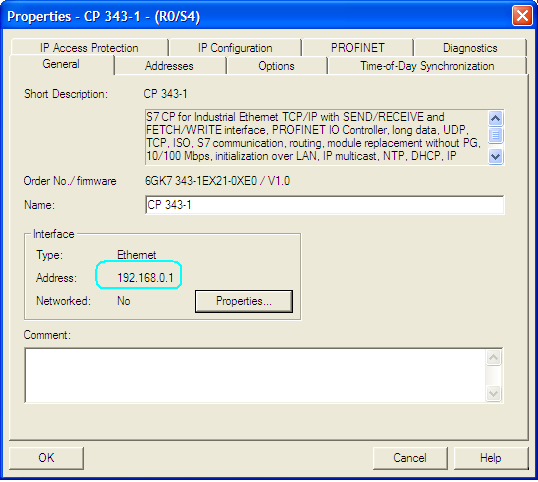Screen dimensions: 538x482
Task: Cancel the properties dialog
Action: (x=410, y=458)
